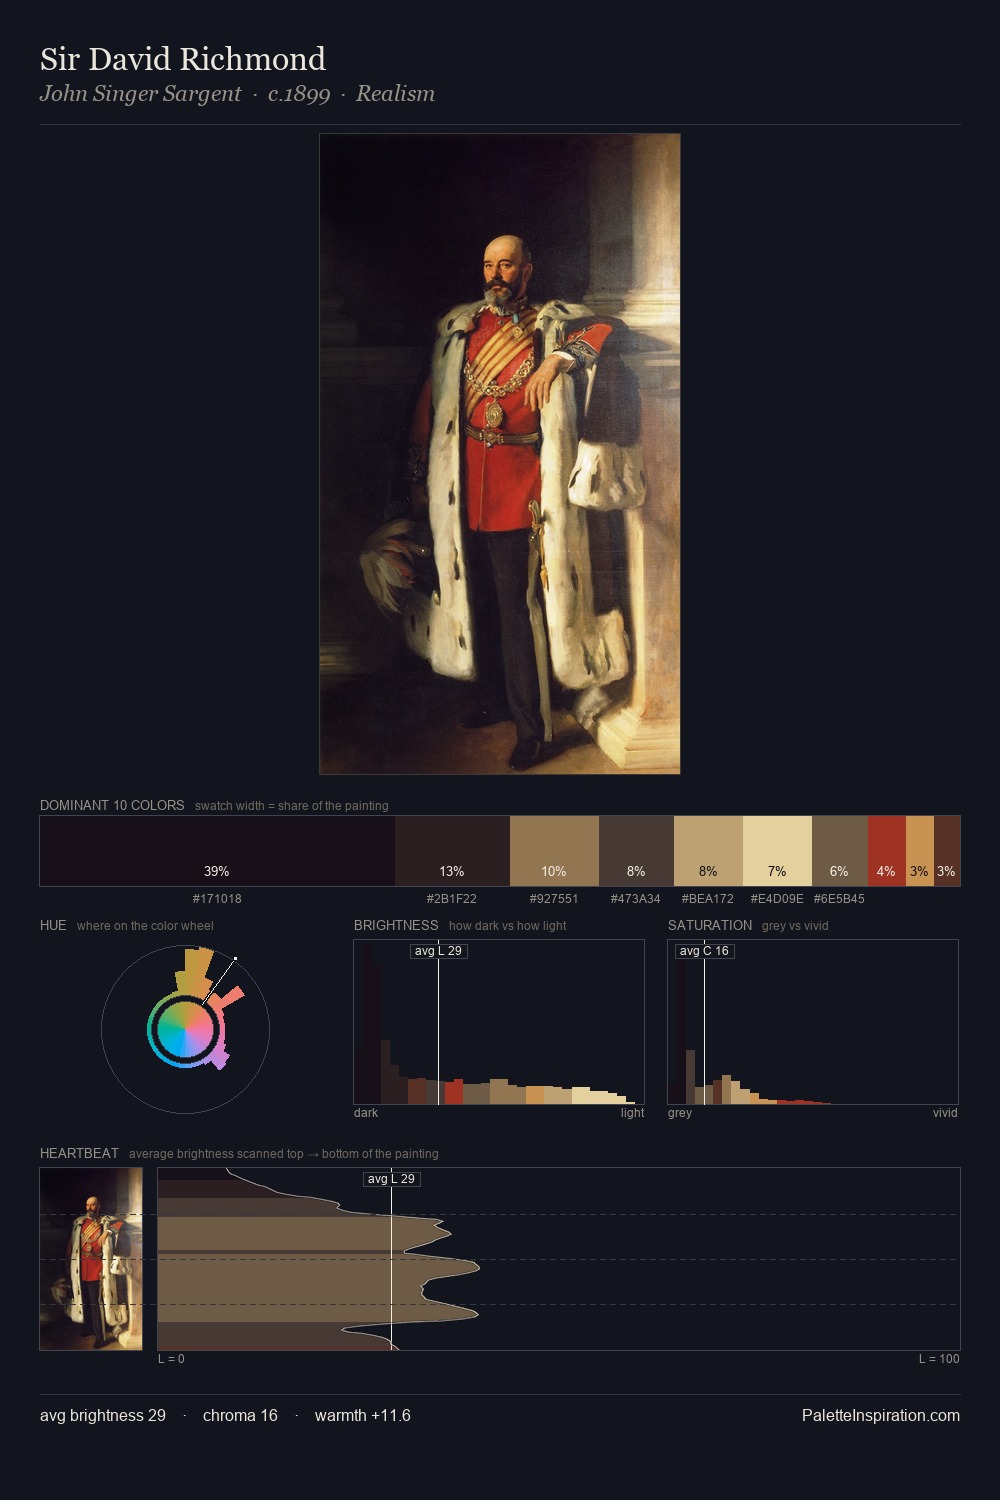1000x1500 pixels.
Task: Select the 3% orange-tan swatch
Action: pyautogui.click(x=920, y=851)
